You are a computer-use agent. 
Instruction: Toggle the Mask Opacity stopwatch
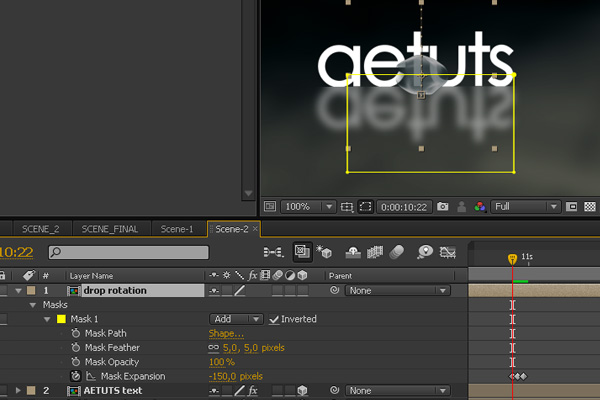75,361
